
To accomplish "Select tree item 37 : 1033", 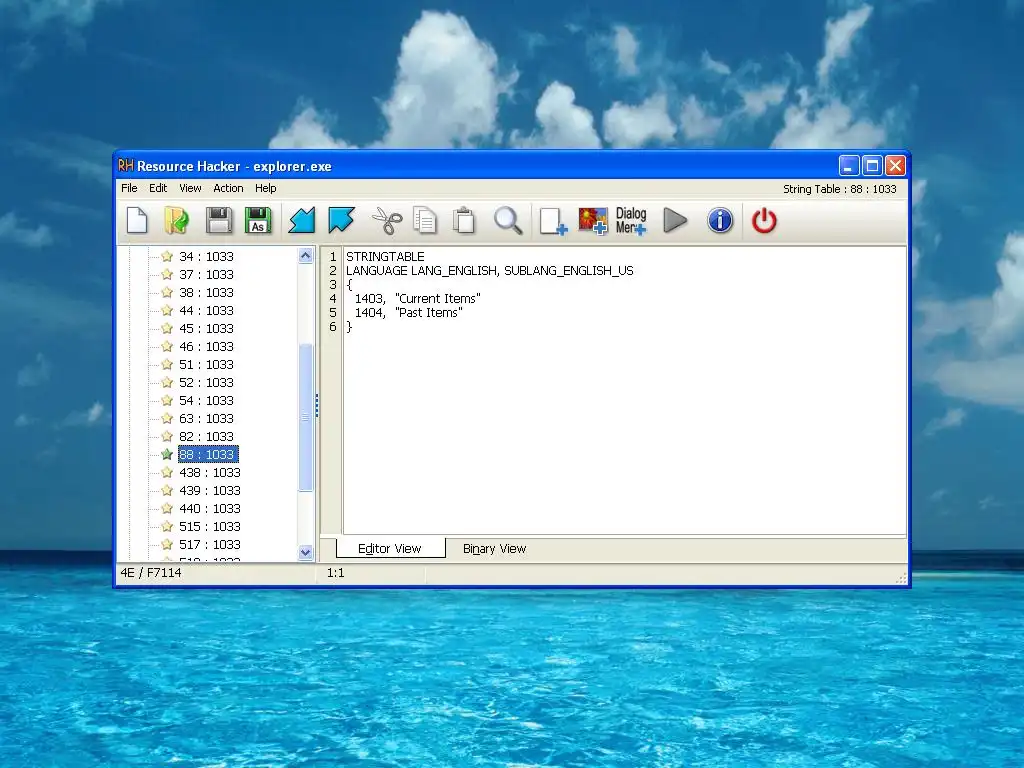I will (206, 274).
